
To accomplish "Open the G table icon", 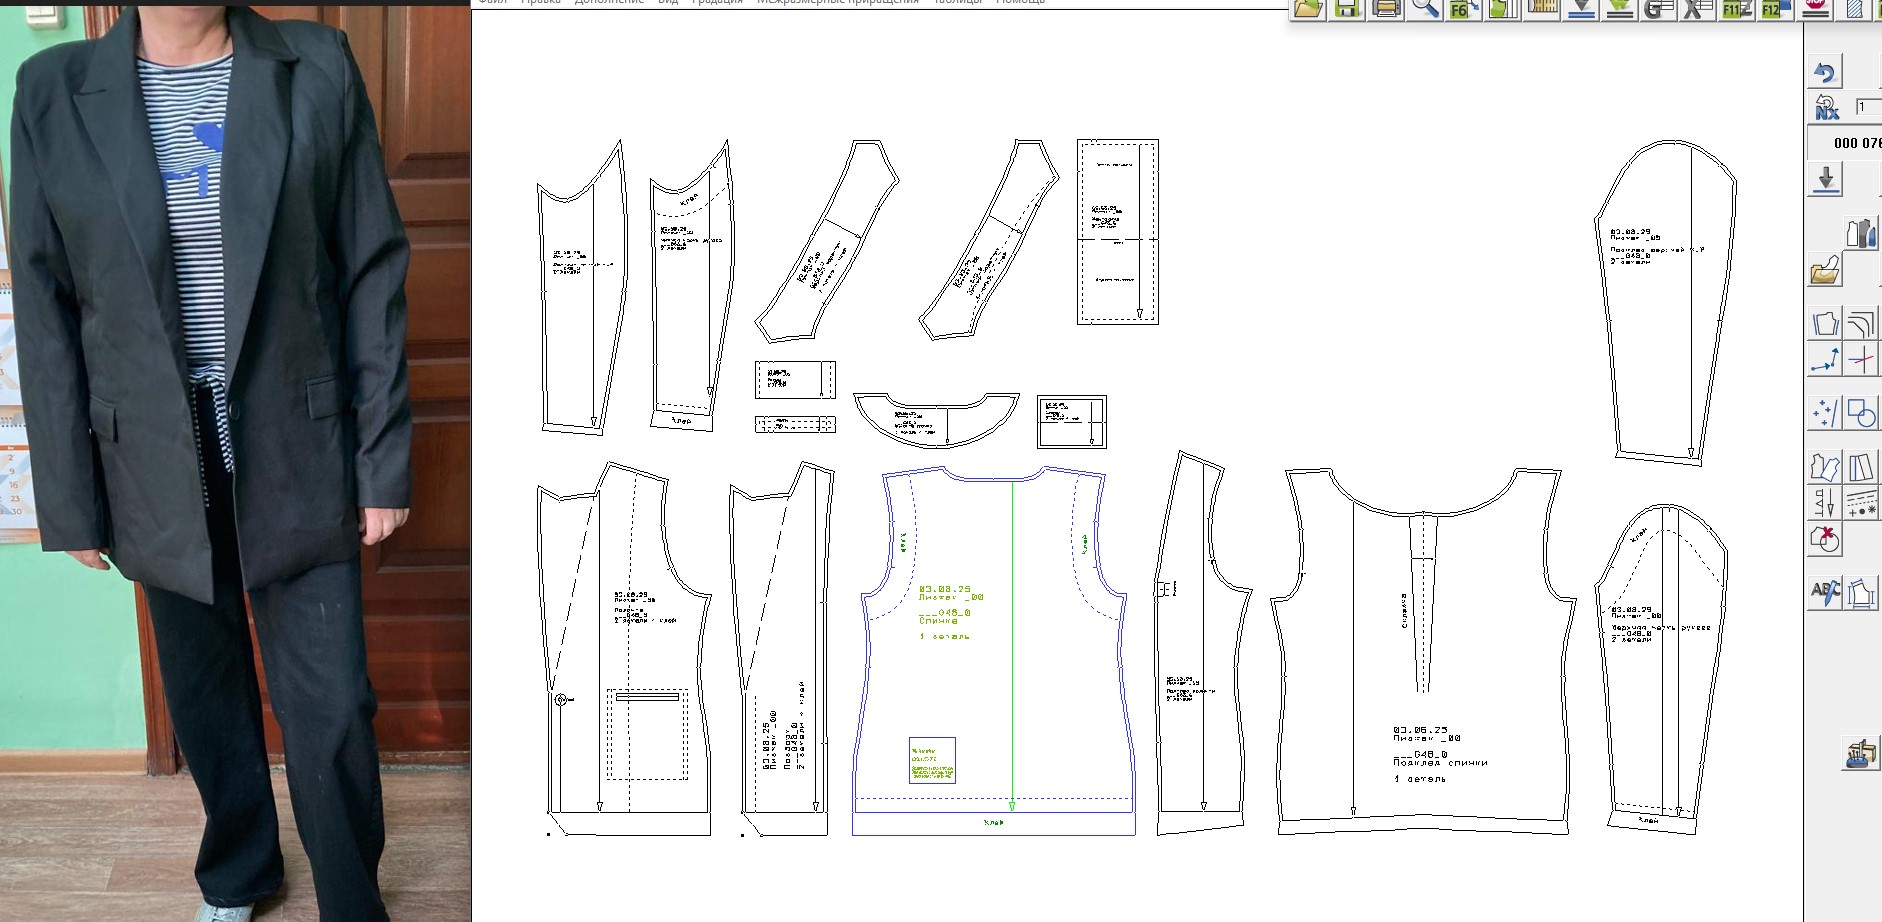I will coord(1659,9).
